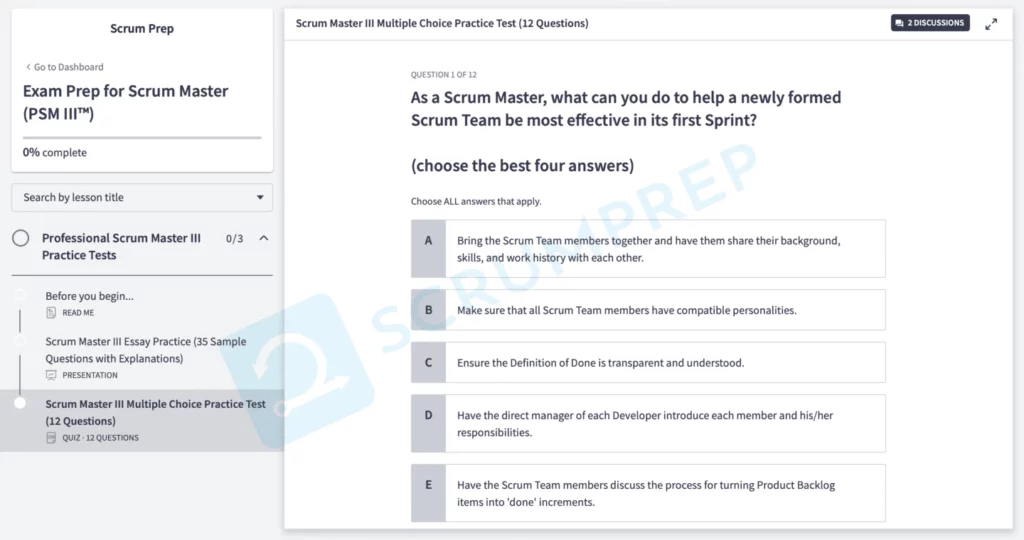The height and width of the screenshot is (540, 1024).
Task: Go to Dashboard link
Action: (x=64, y=67)
